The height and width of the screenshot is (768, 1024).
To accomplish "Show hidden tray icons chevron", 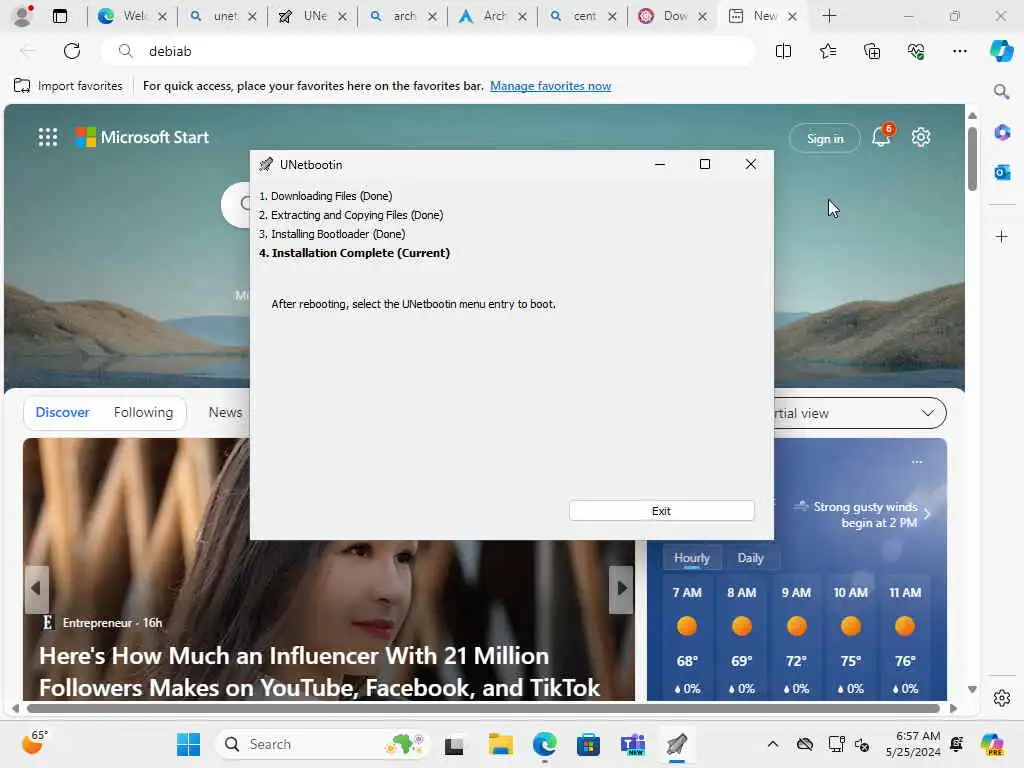I will click(773, 744).
